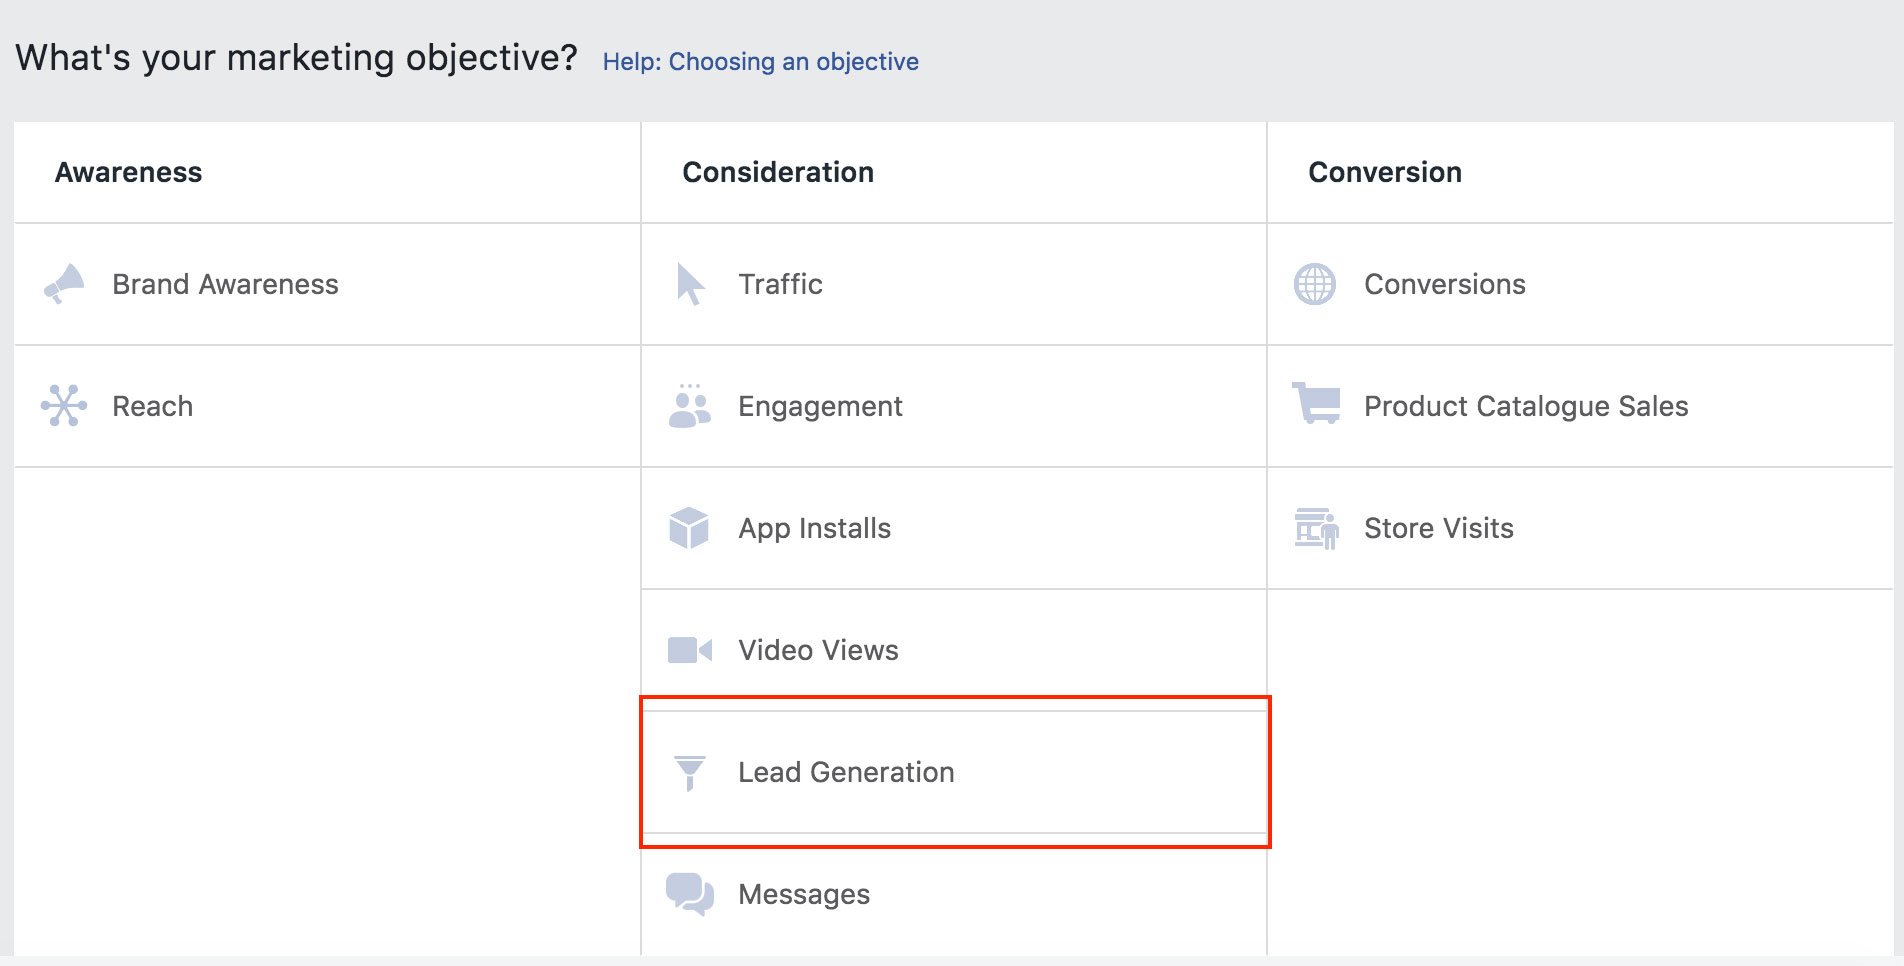Click the Conversion column header
The image size is (1904, 966).
click(1385, 172)
